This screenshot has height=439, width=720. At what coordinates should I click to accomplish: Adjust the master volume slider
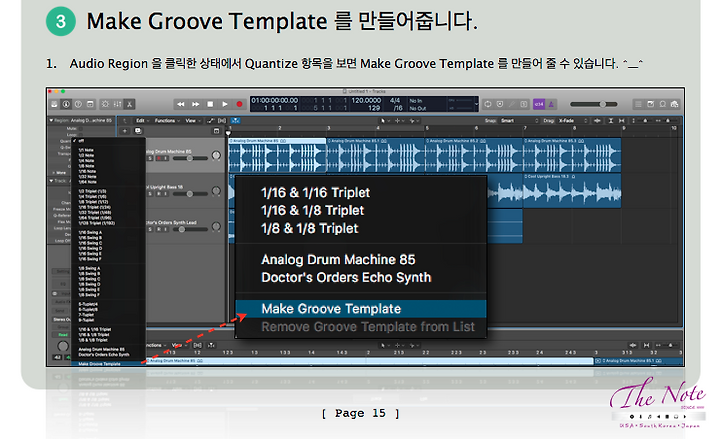click(594, 104)
